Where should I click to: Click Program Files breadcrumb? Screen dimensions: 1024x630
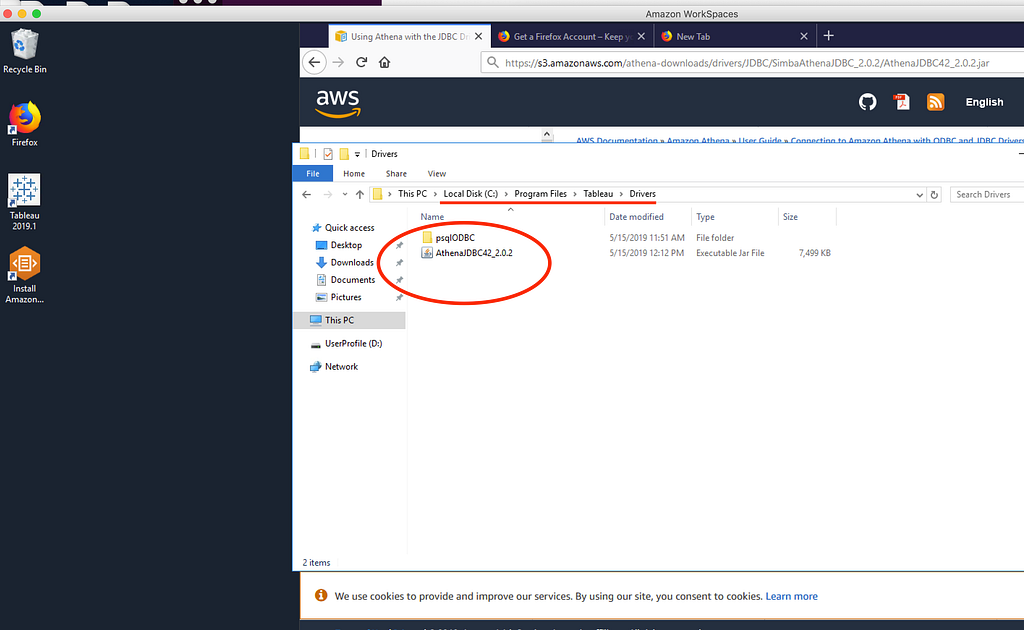[x=540, y=194]
